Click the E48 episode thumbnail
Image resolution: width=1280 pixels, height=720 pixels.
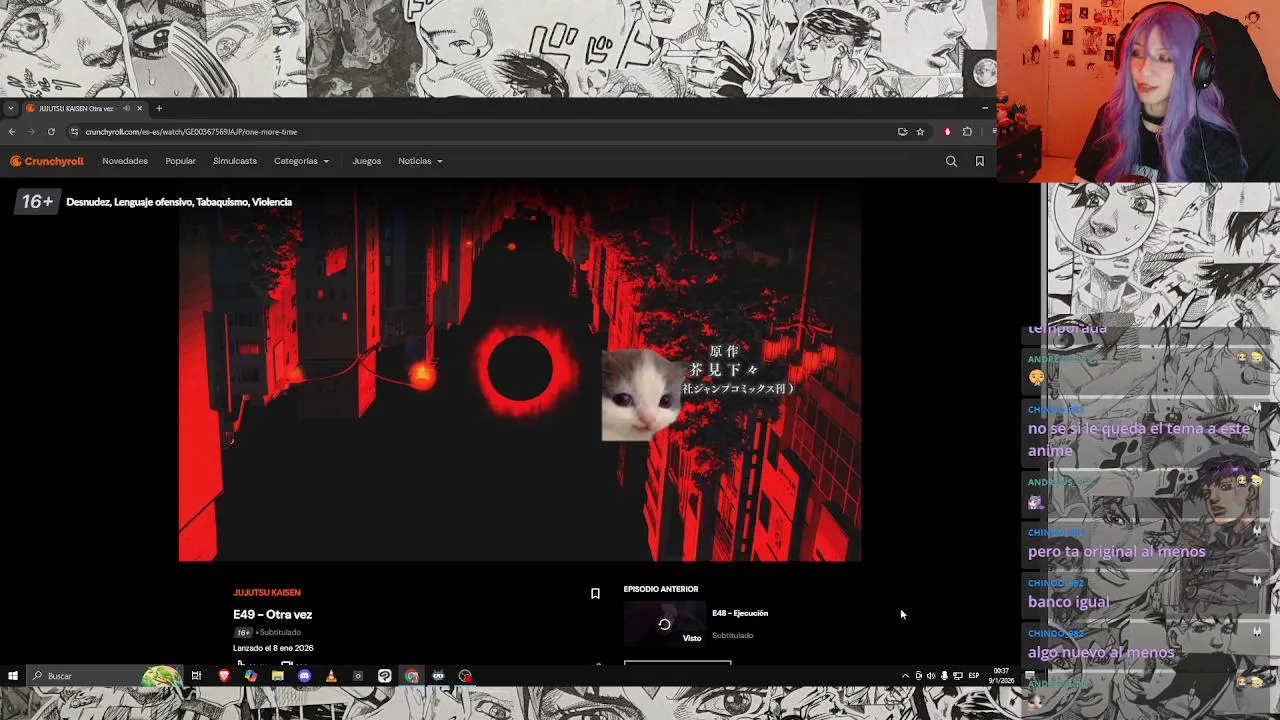664,624
